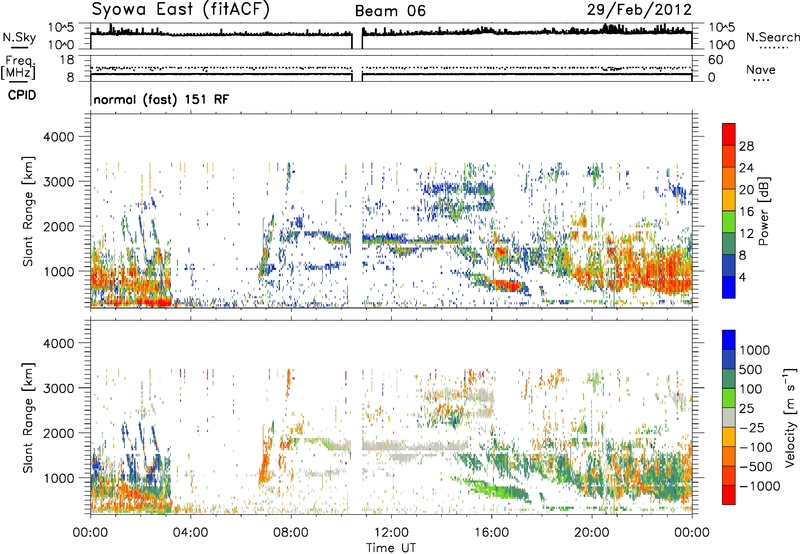800x554 pixels.
Task: Click the blue top segment of Velocity colorbar
Action: (729, 340)
